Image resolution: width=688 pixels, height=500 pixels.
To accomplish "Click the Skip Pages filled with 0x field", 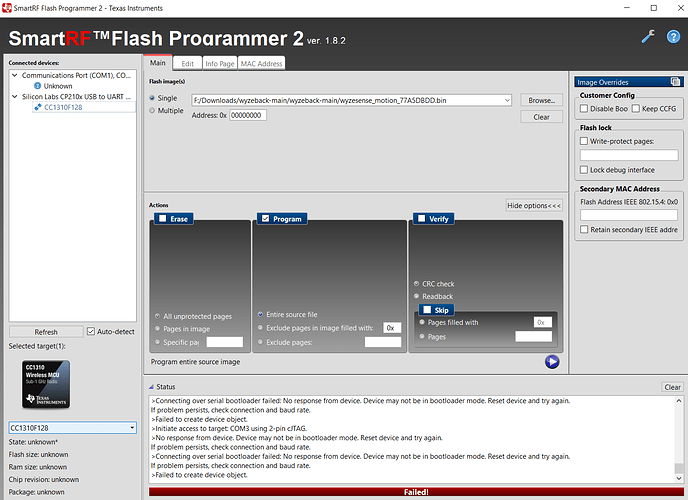I will coord(543,322).
